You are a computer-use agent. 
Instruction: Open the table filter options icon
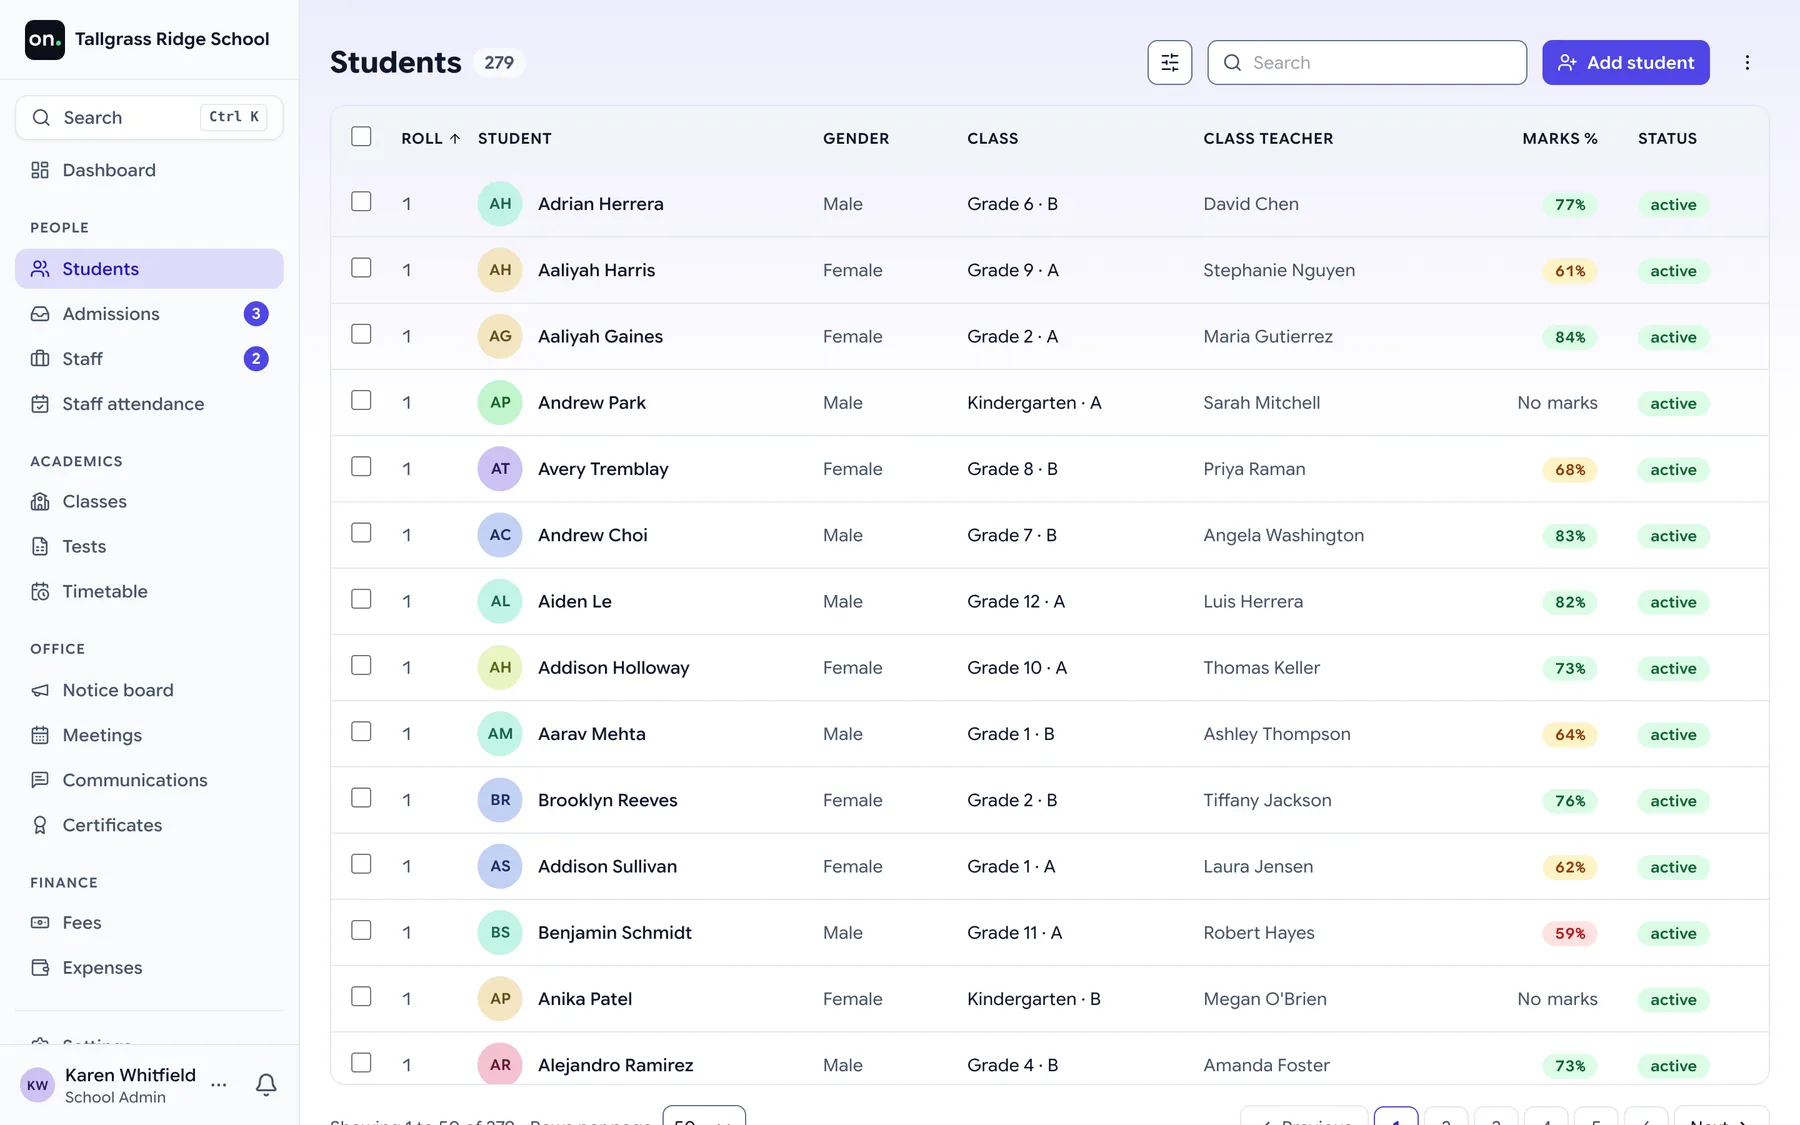click(x=1169, y=62)
